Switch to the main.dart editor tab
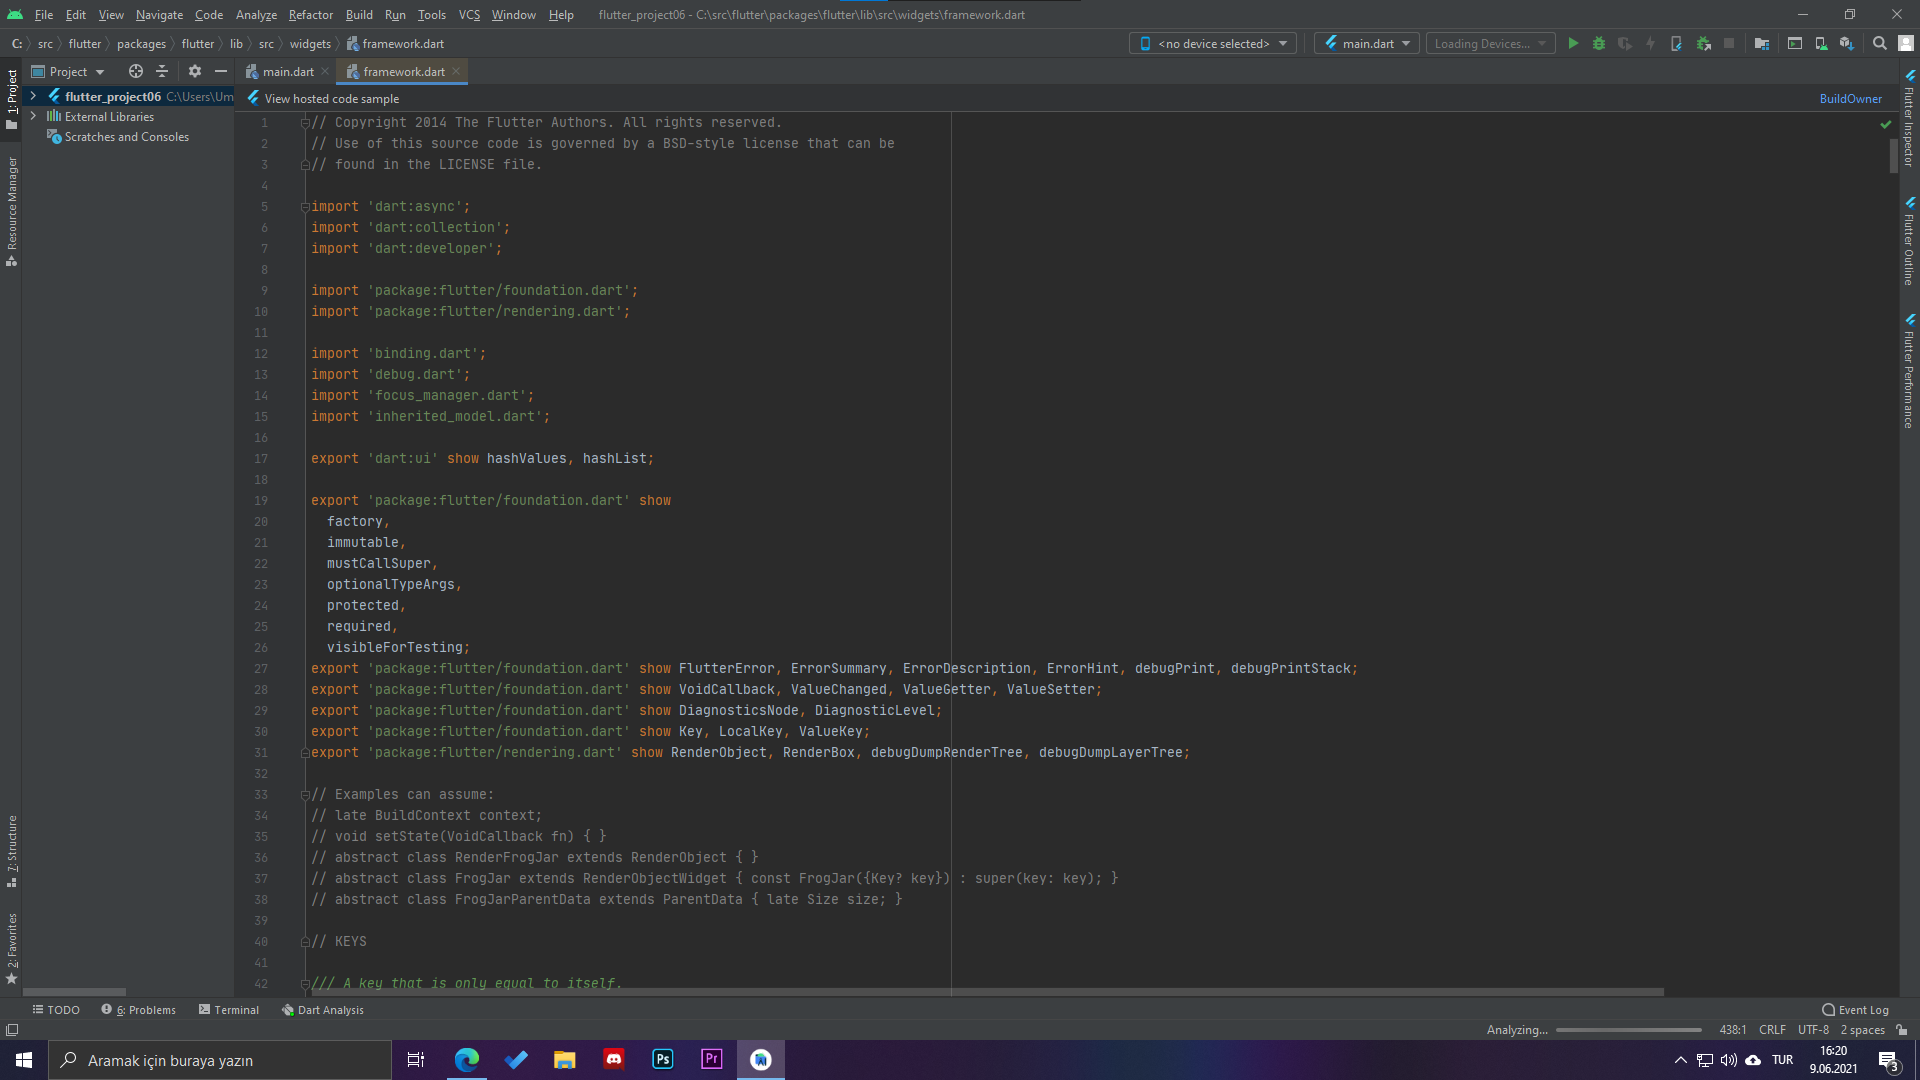This screenshot has height=1080, width=1920. 288,72
